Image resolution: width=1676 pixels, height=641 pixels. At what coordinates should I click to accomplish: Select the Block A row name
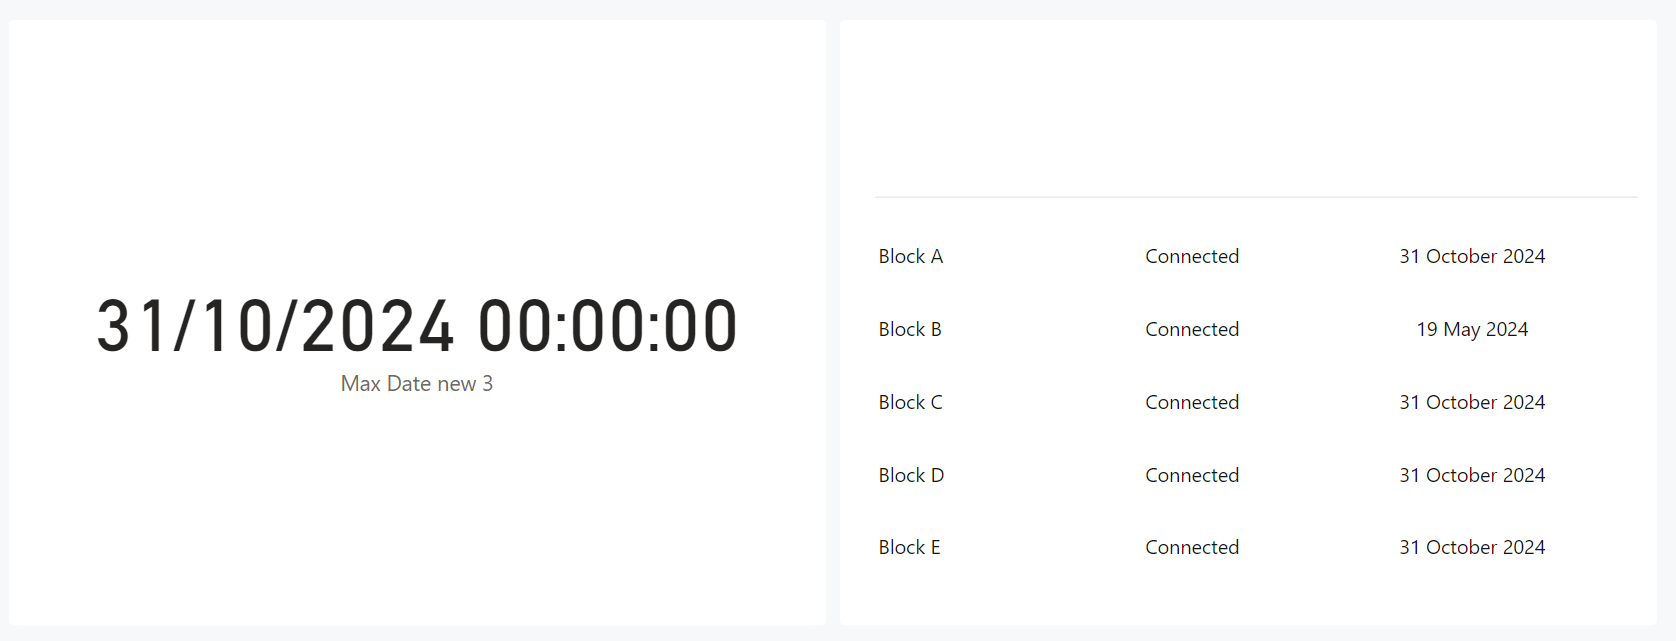(x=911, y=256)
